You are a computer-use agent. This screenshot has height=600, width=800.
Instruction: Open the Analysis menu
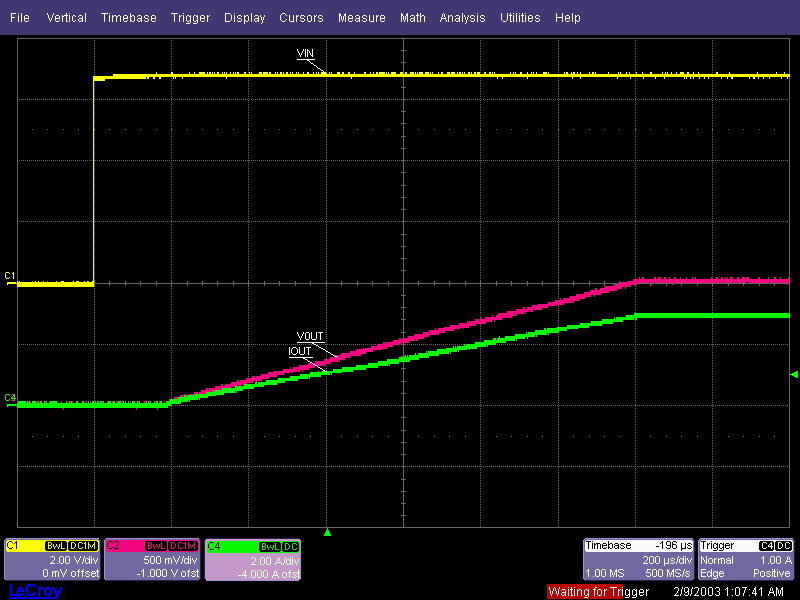462,18
